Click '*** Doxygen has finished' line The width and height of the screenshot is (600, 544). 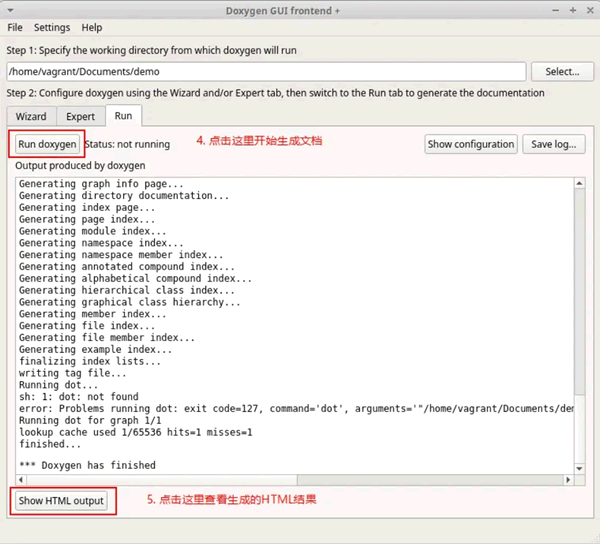[87, 465]
